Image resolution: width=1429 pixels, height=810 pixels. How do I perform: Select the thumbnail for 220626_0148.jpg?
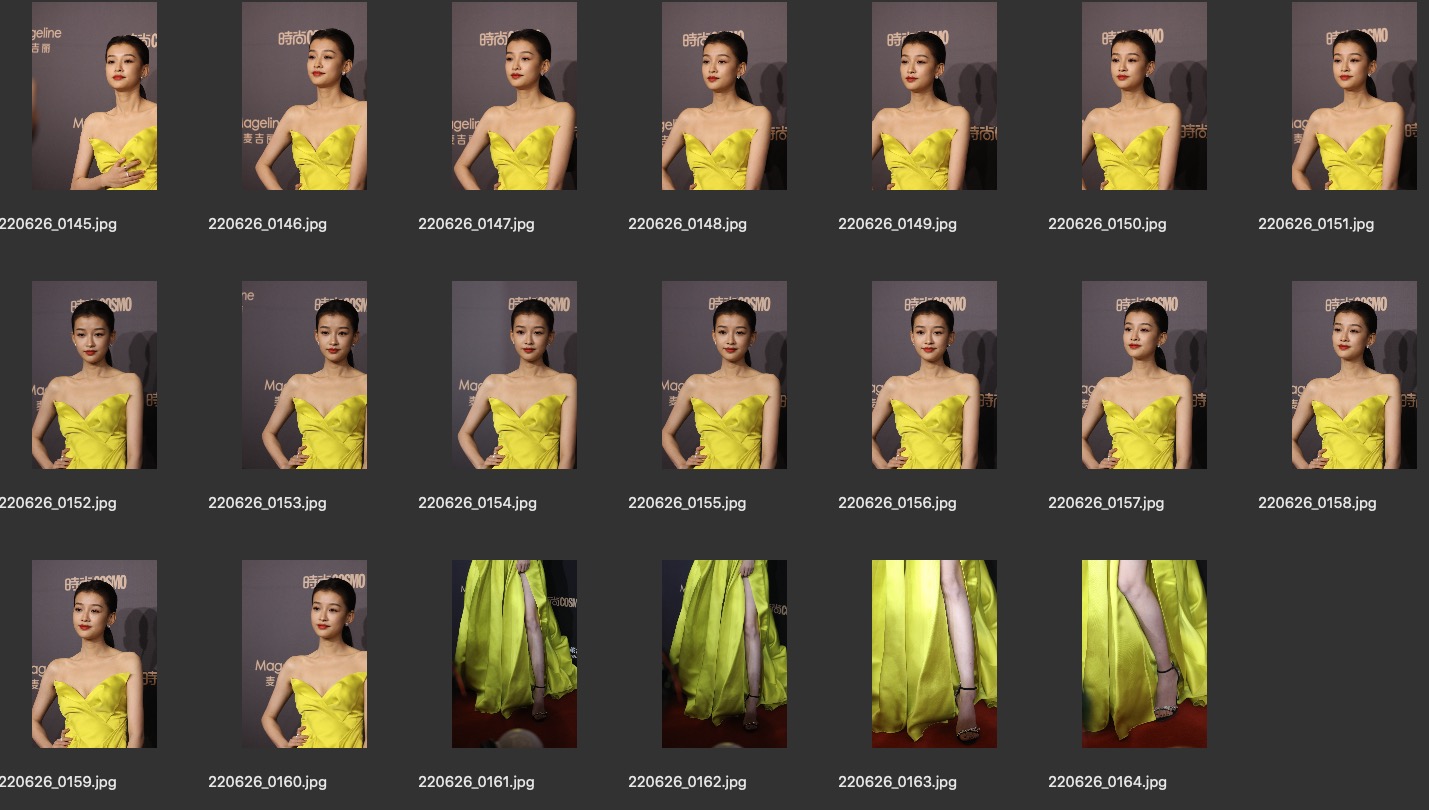tap(724, 96)
